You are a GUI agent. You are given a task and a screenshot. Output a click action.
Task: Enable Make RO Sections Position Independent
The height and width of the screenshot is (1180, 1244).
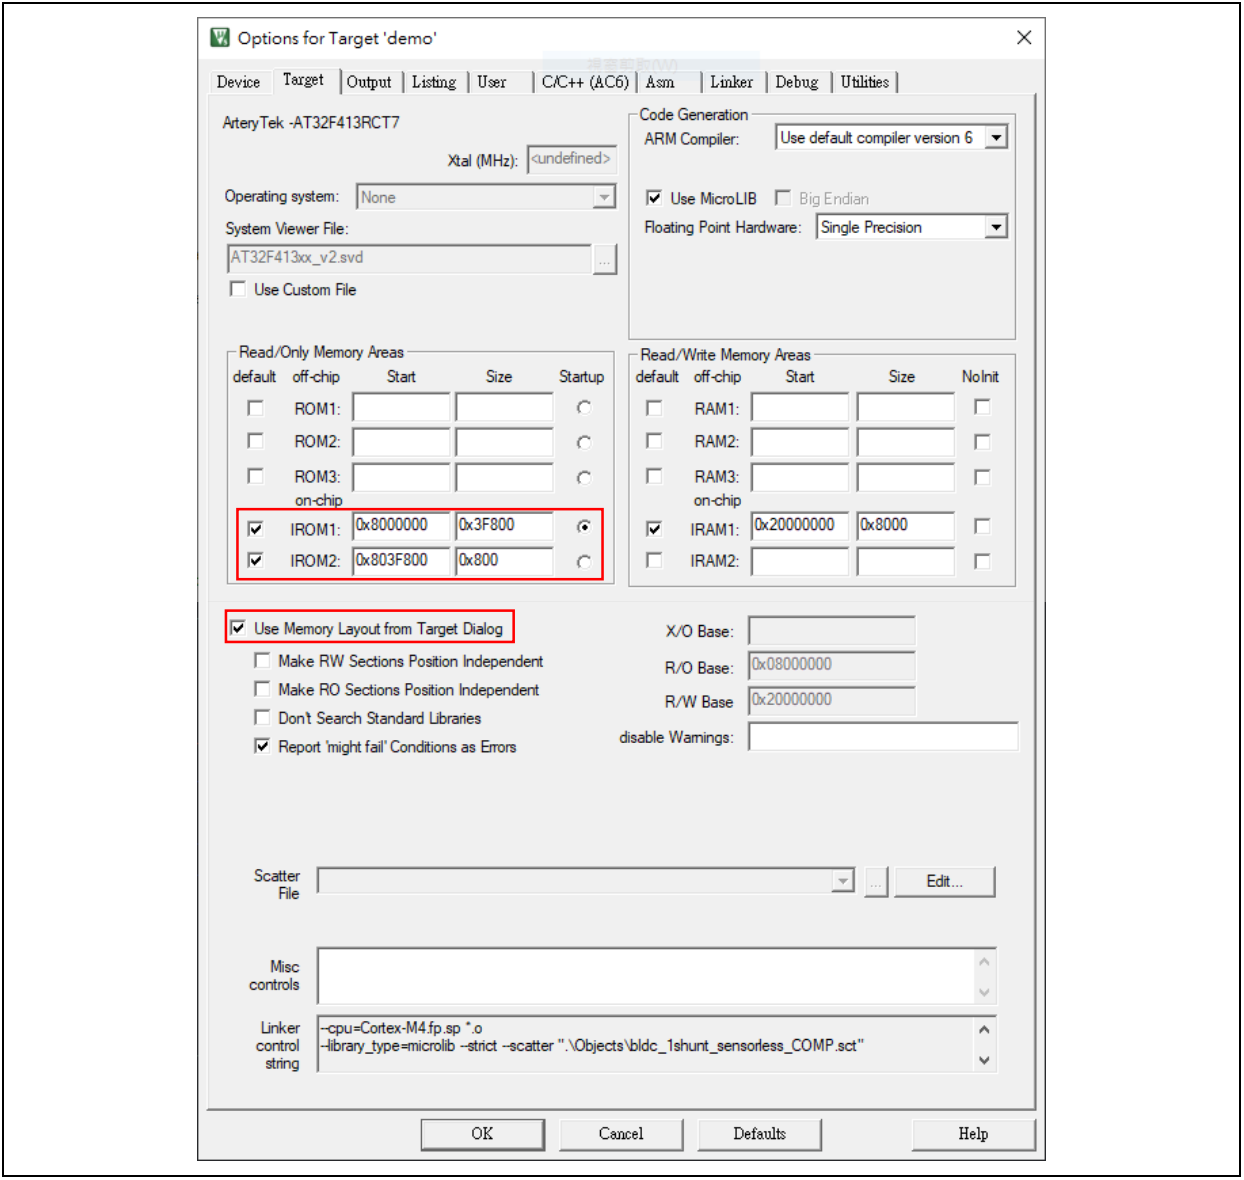click(262, 689)
